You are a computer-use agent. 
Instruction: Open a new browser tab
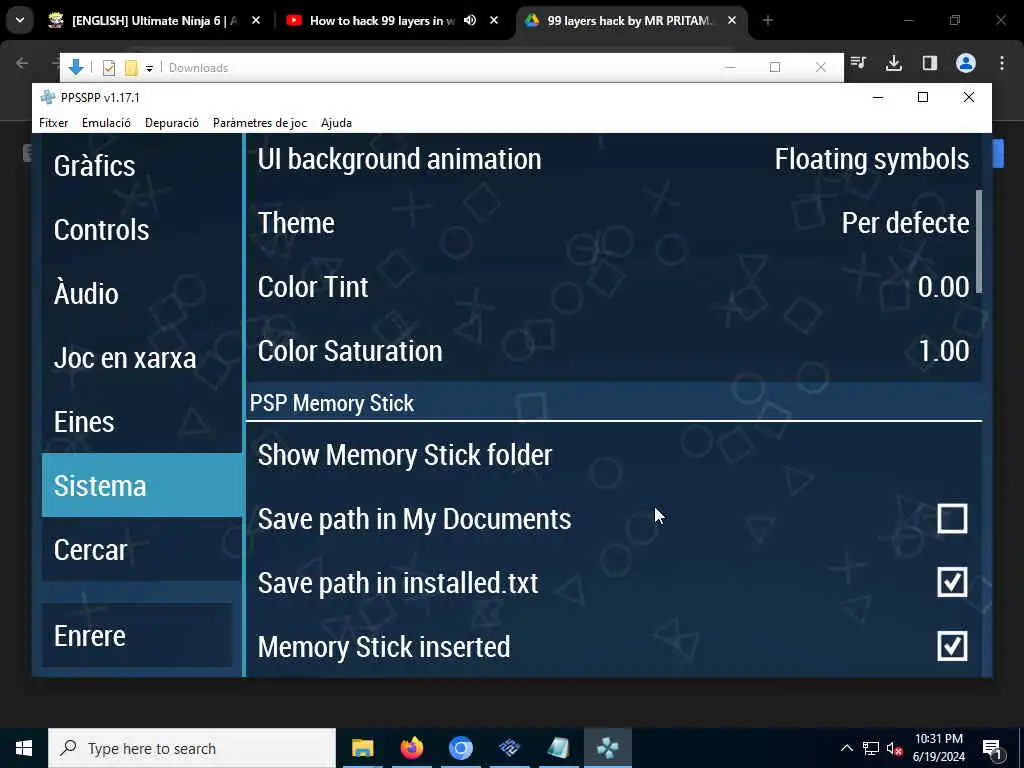tap(767, 20)
